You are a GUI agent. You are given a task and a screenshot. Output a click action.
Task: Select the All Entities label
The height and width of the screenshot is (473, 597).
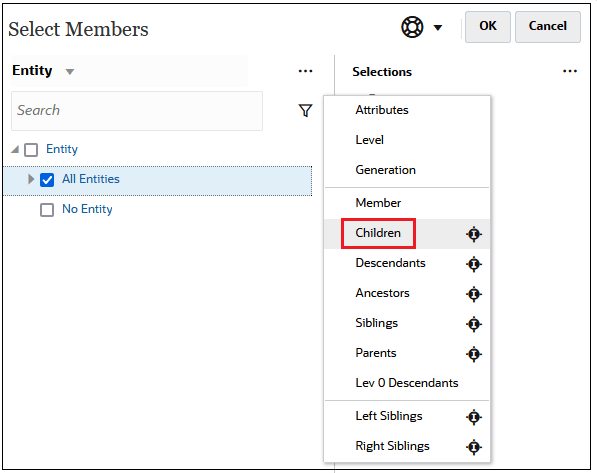[91, 179]
